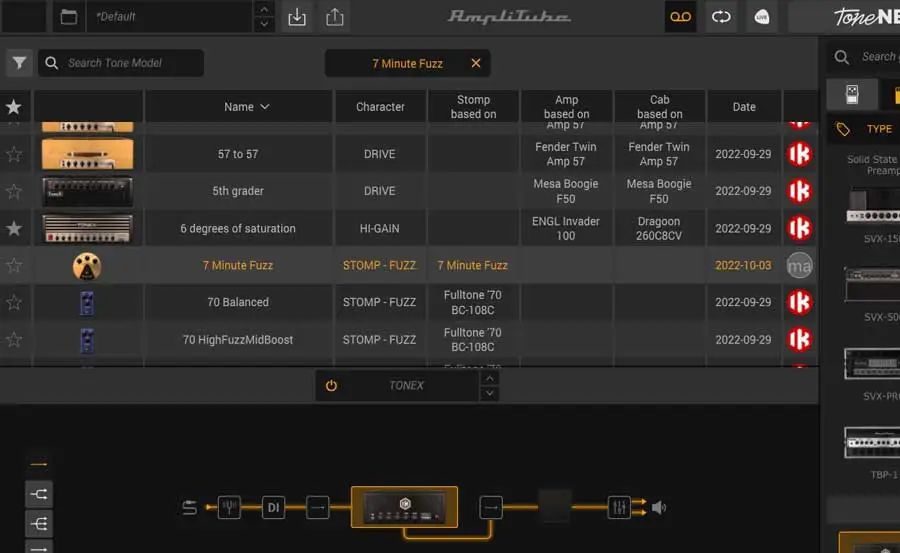Open the preset folder browser icon
Screen dimensions: 900x553
click(69, 17)
